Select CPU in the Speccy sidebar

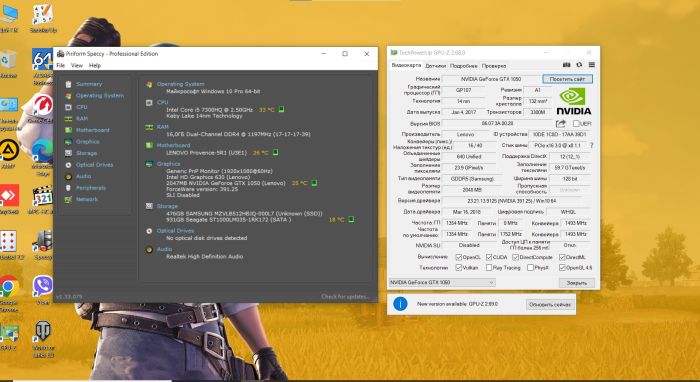(x=81, y=107)
